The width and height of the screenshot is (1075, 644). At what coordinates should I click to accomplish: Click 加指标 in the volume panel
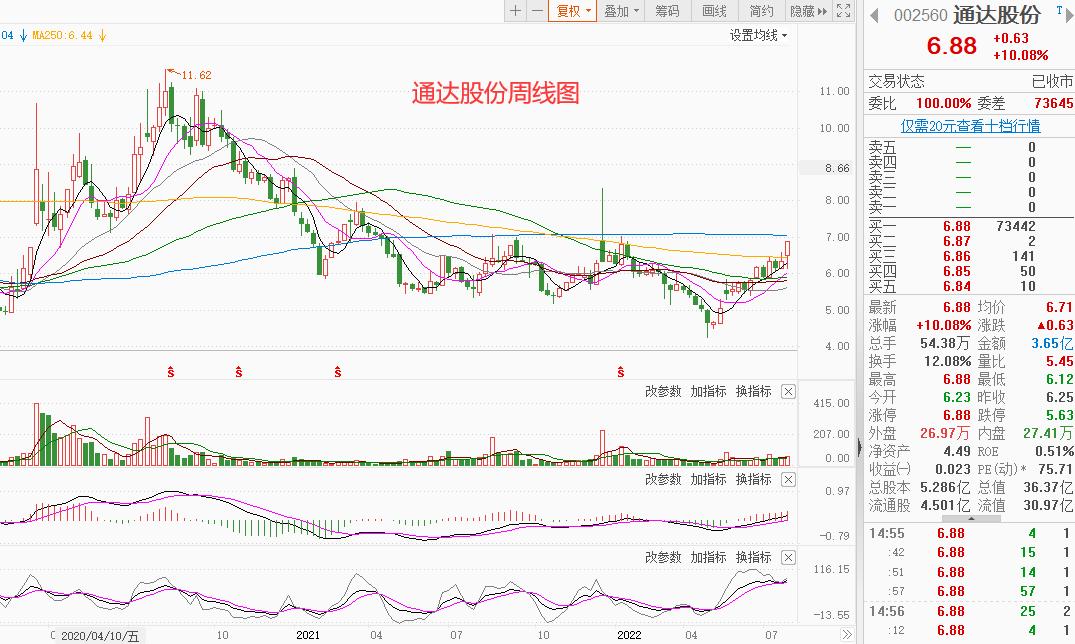(708, 391)
